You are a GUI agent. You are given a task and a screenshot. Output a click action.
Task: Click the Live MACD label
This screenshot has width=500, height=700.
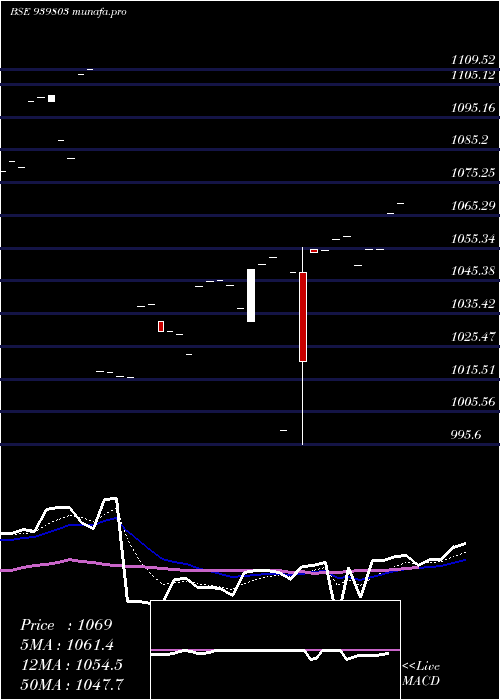point(421,673)
